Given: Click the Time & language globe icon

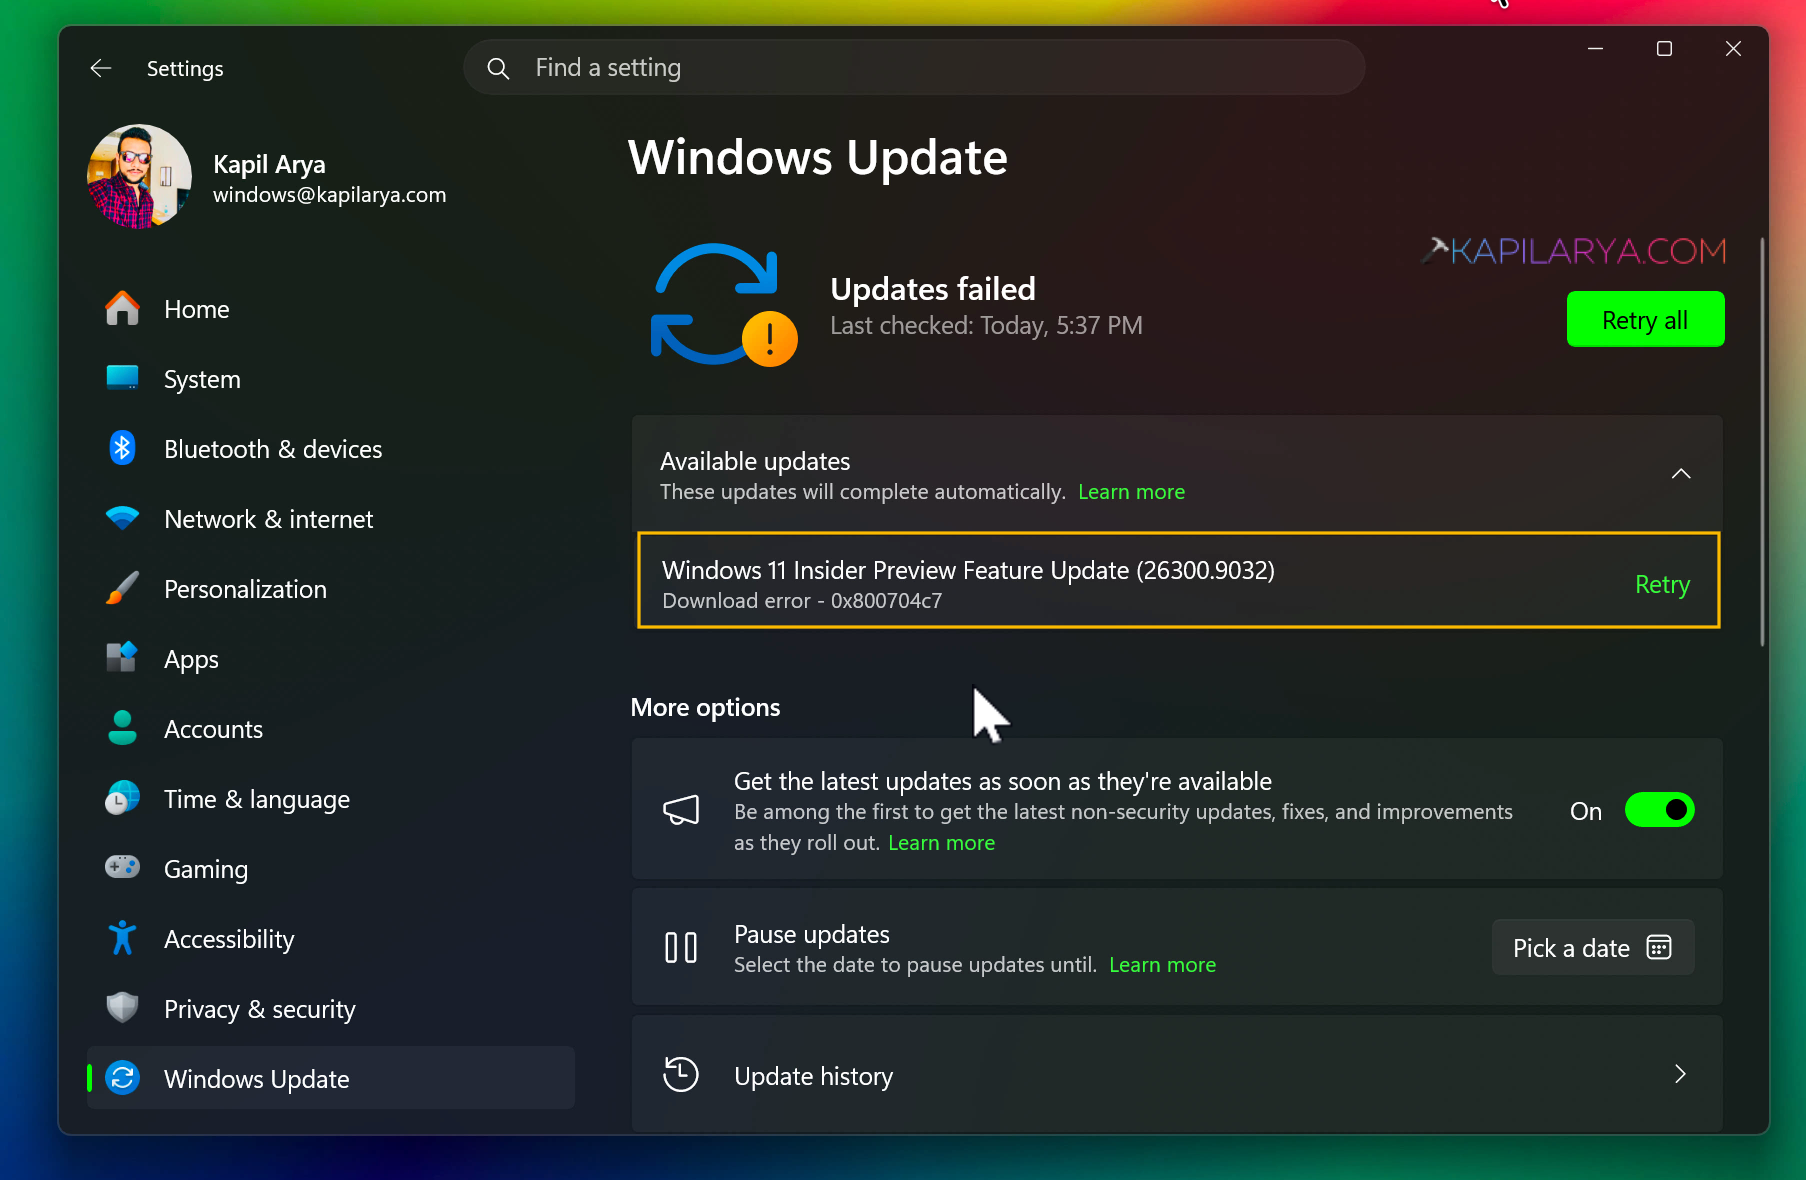Looking at the screenshot, I should pyautogui.click(x=122, y=798).
